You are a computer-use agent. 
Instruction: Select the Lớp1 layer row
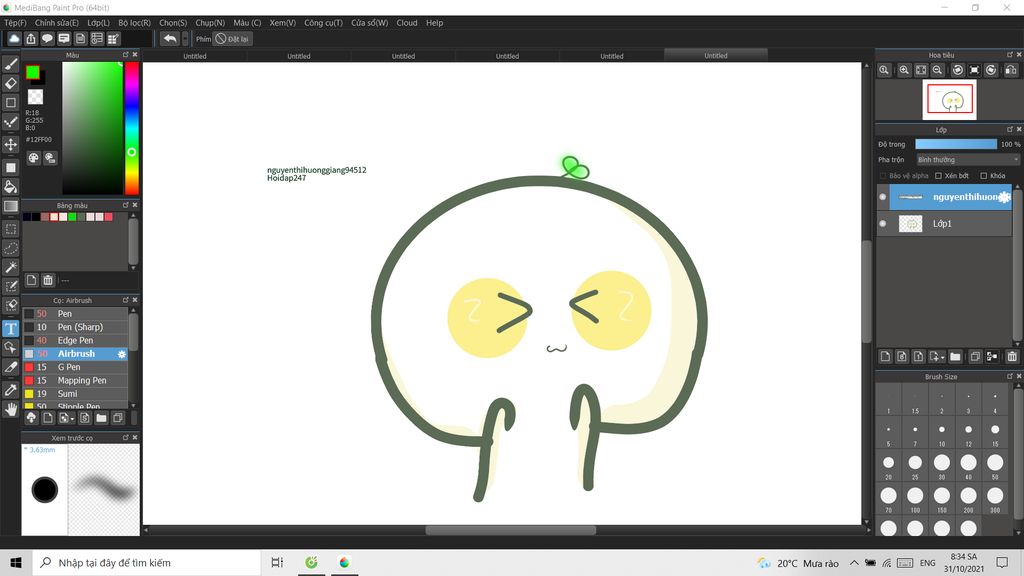click(950, 223)
